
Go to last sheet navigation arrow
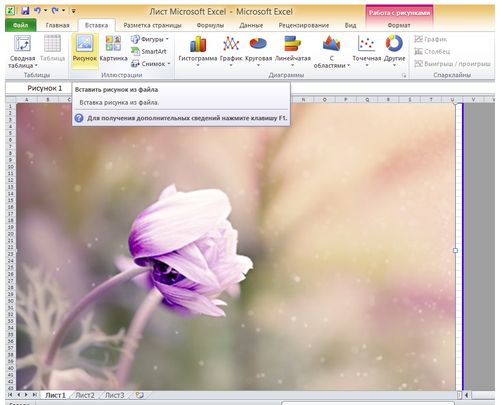click(34, 395)
